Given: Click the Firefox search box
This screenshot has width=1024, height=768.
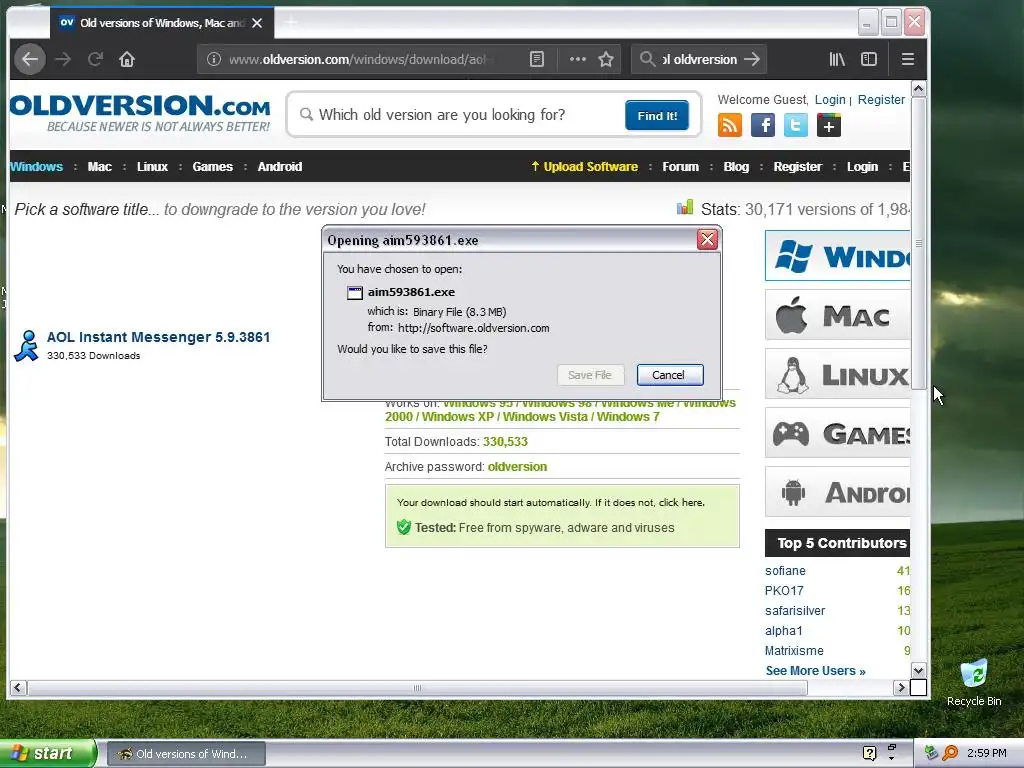Looking at the screenshot, I should [699, 59].
